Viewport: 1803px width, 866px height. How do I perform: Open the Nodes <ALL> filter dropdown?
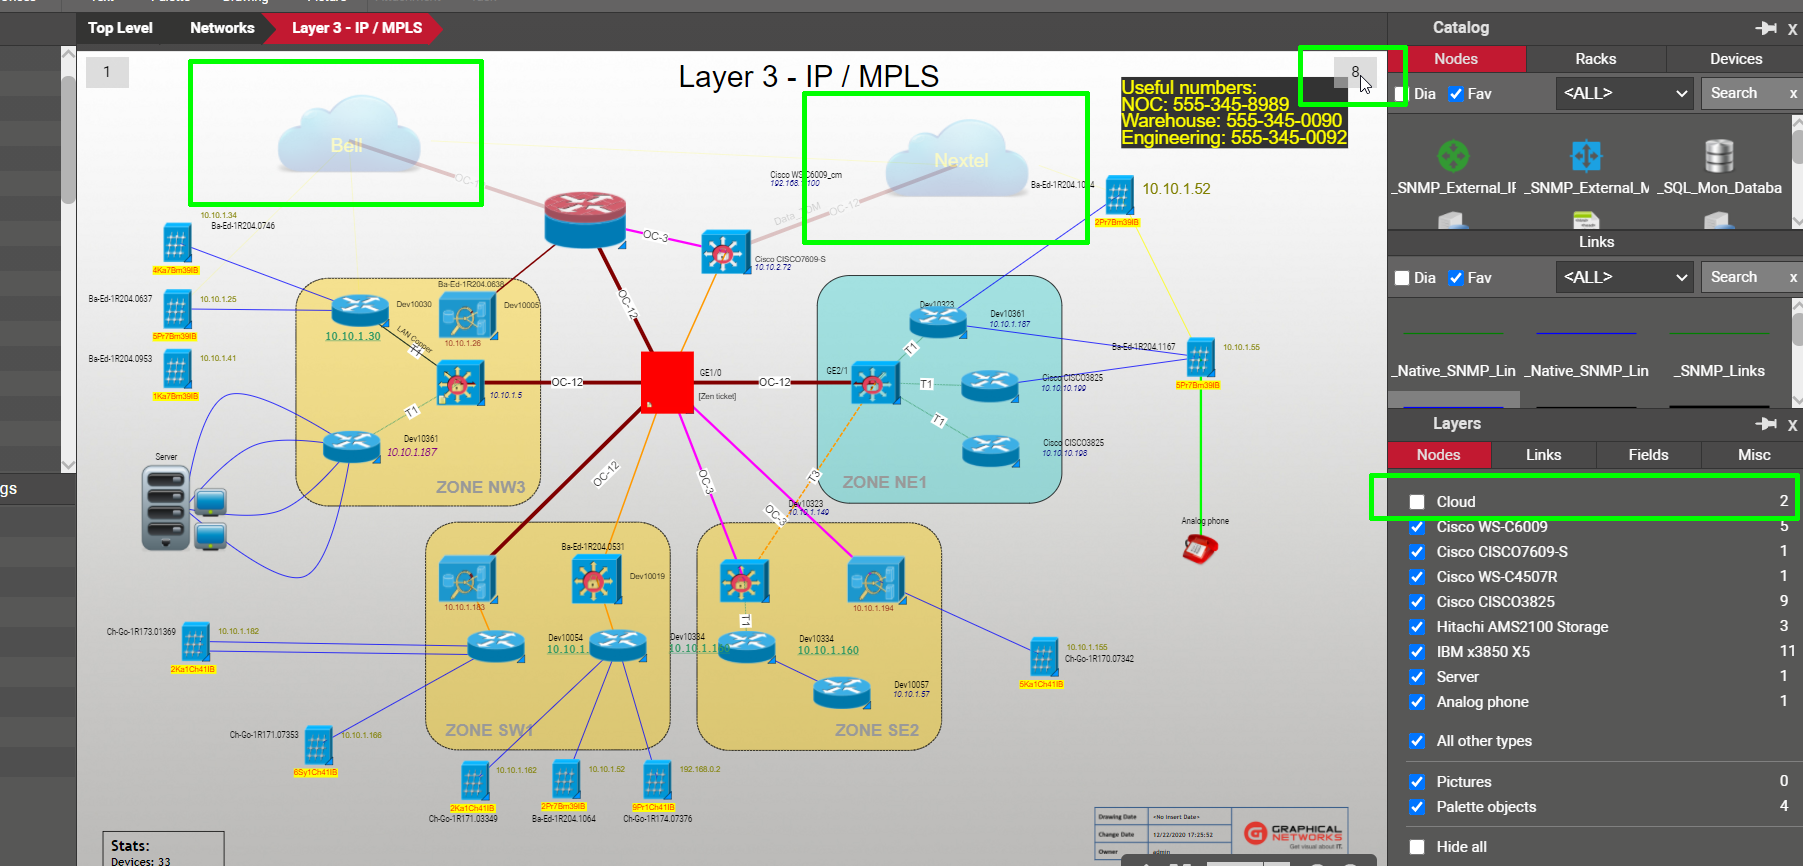(x=1624, y=94)
